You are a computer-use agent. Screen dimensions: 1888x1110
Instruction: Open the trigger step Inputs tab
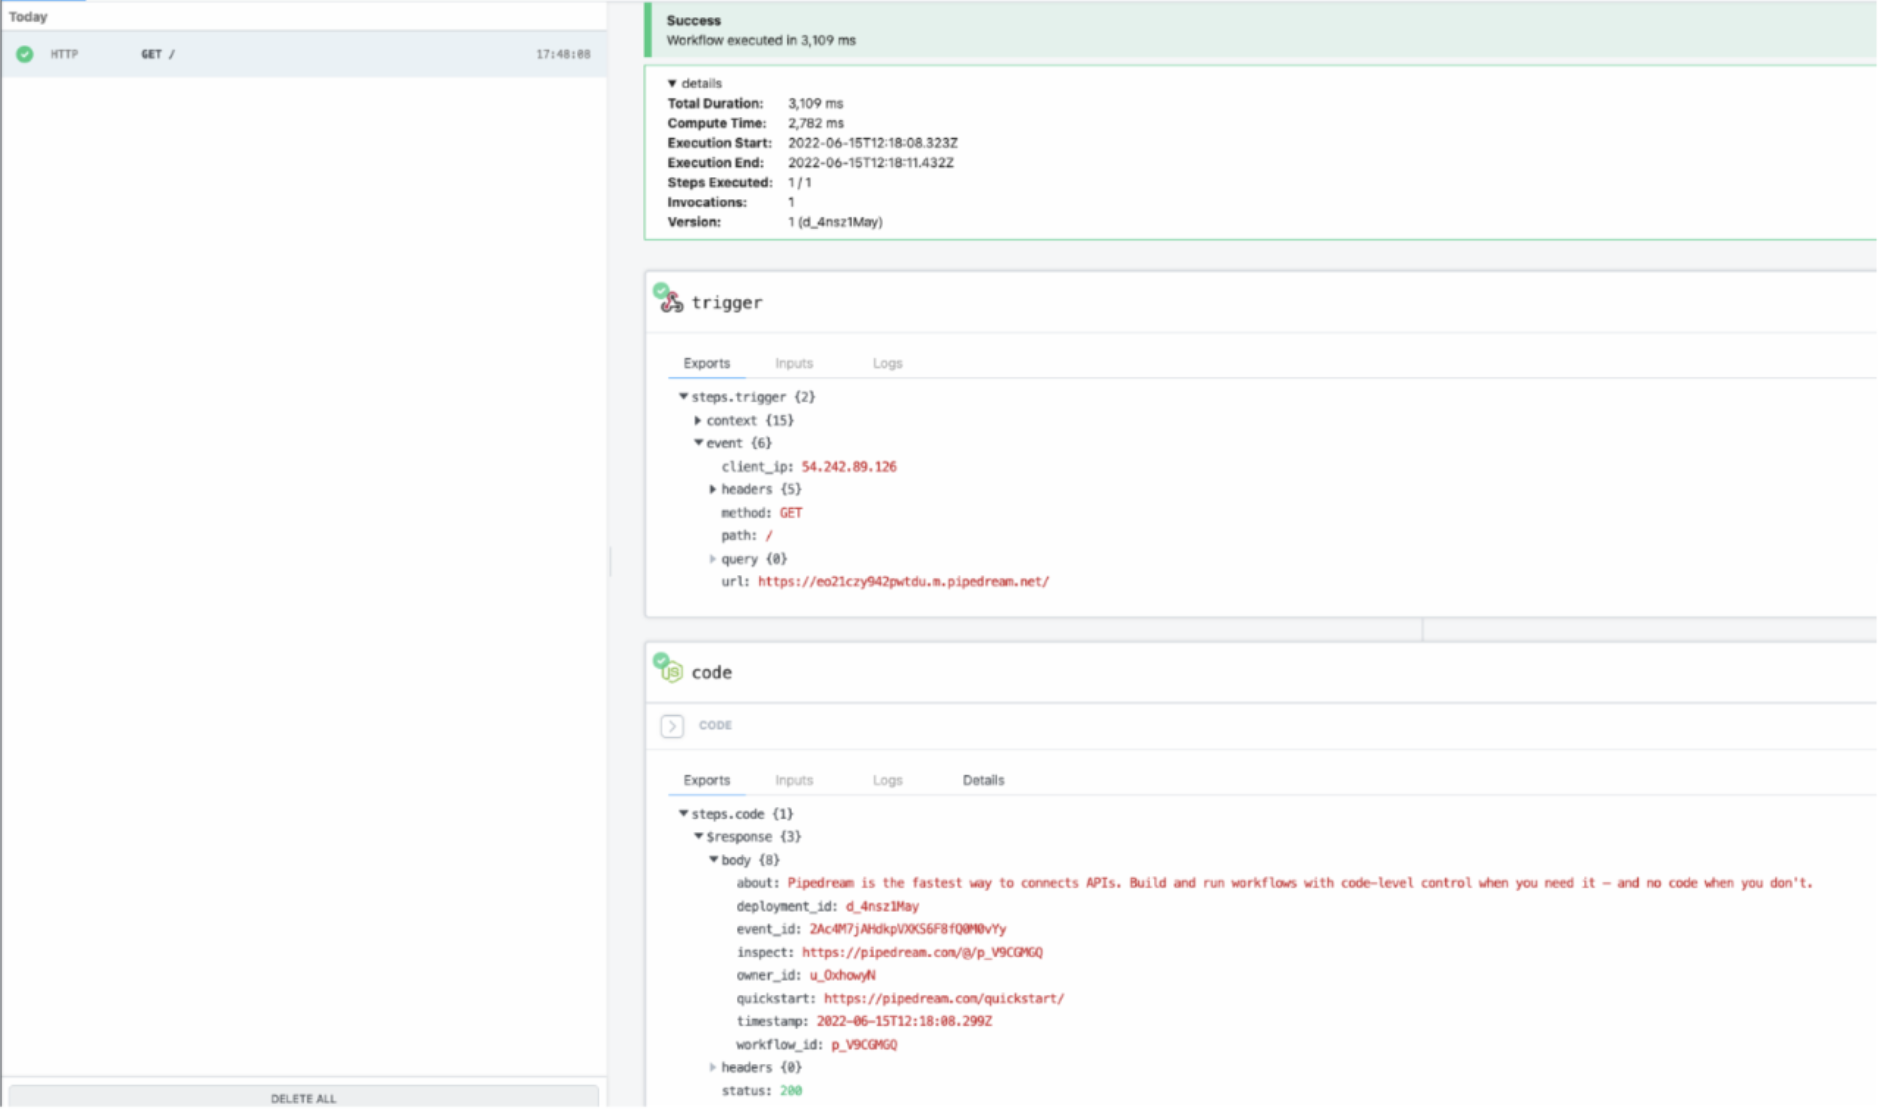pyautogui.click(x=794, y=364)
